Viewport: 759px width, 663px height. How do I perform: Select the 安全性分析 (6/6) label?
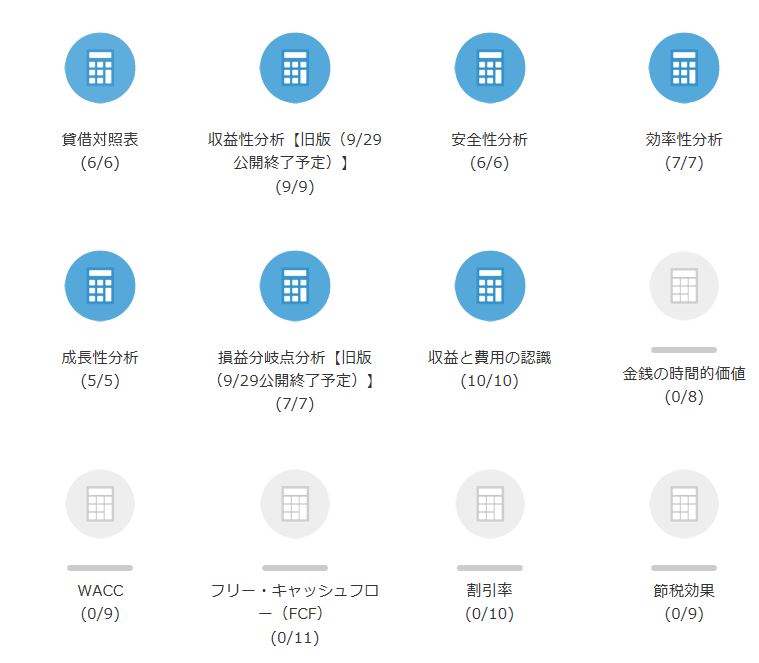[490, 151]
